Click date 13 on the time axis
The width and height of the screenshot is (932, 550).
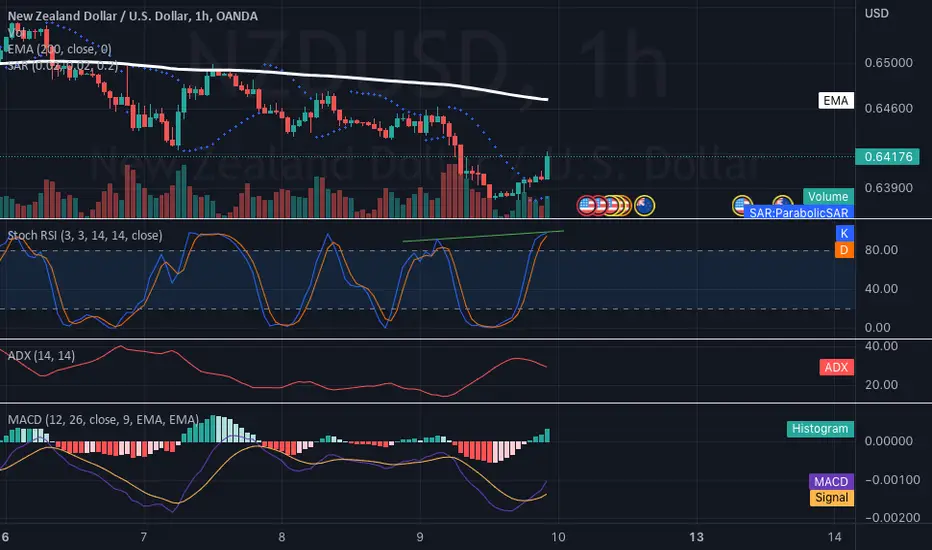696,537
